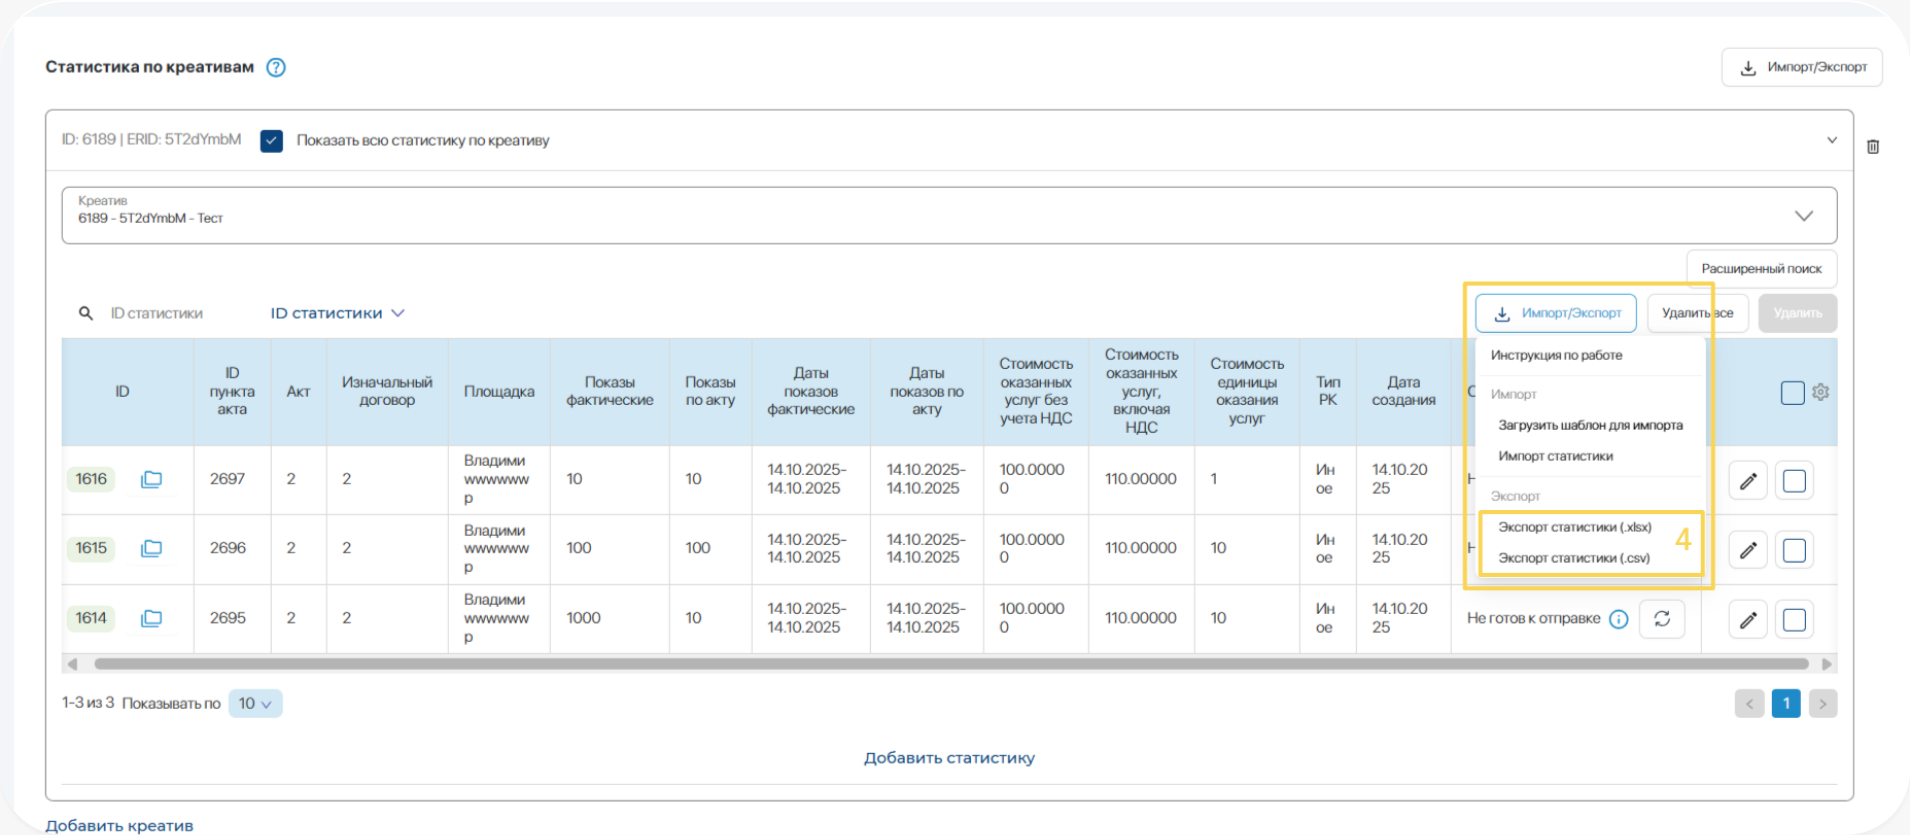The height and width of the screenshot is (835, 1910).
Task: Select 'Загрузить шаблон для импорта' menu item
Action: click(x=1590, y=425)
